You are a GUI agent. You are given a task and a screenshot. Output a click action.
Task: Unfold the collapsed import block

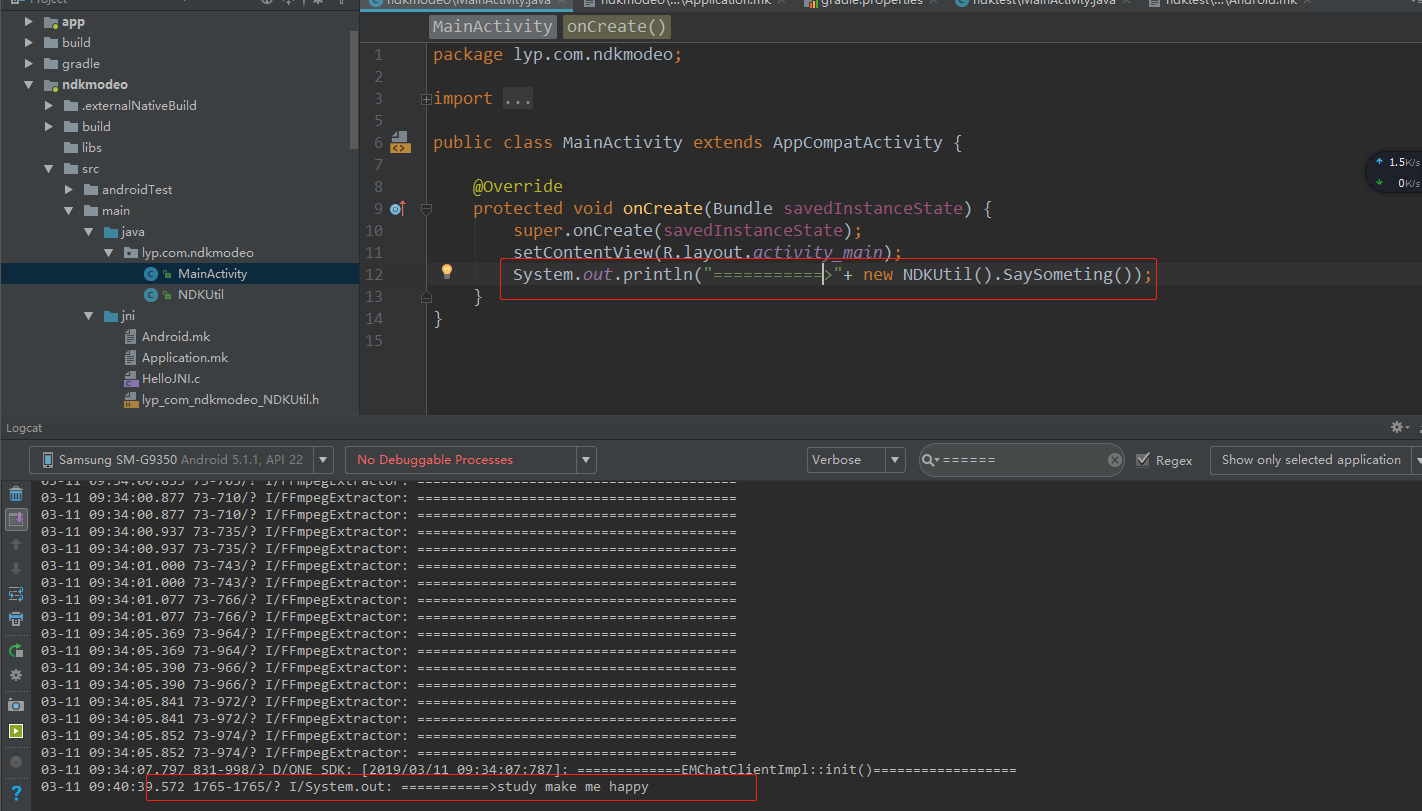(426, 98)
